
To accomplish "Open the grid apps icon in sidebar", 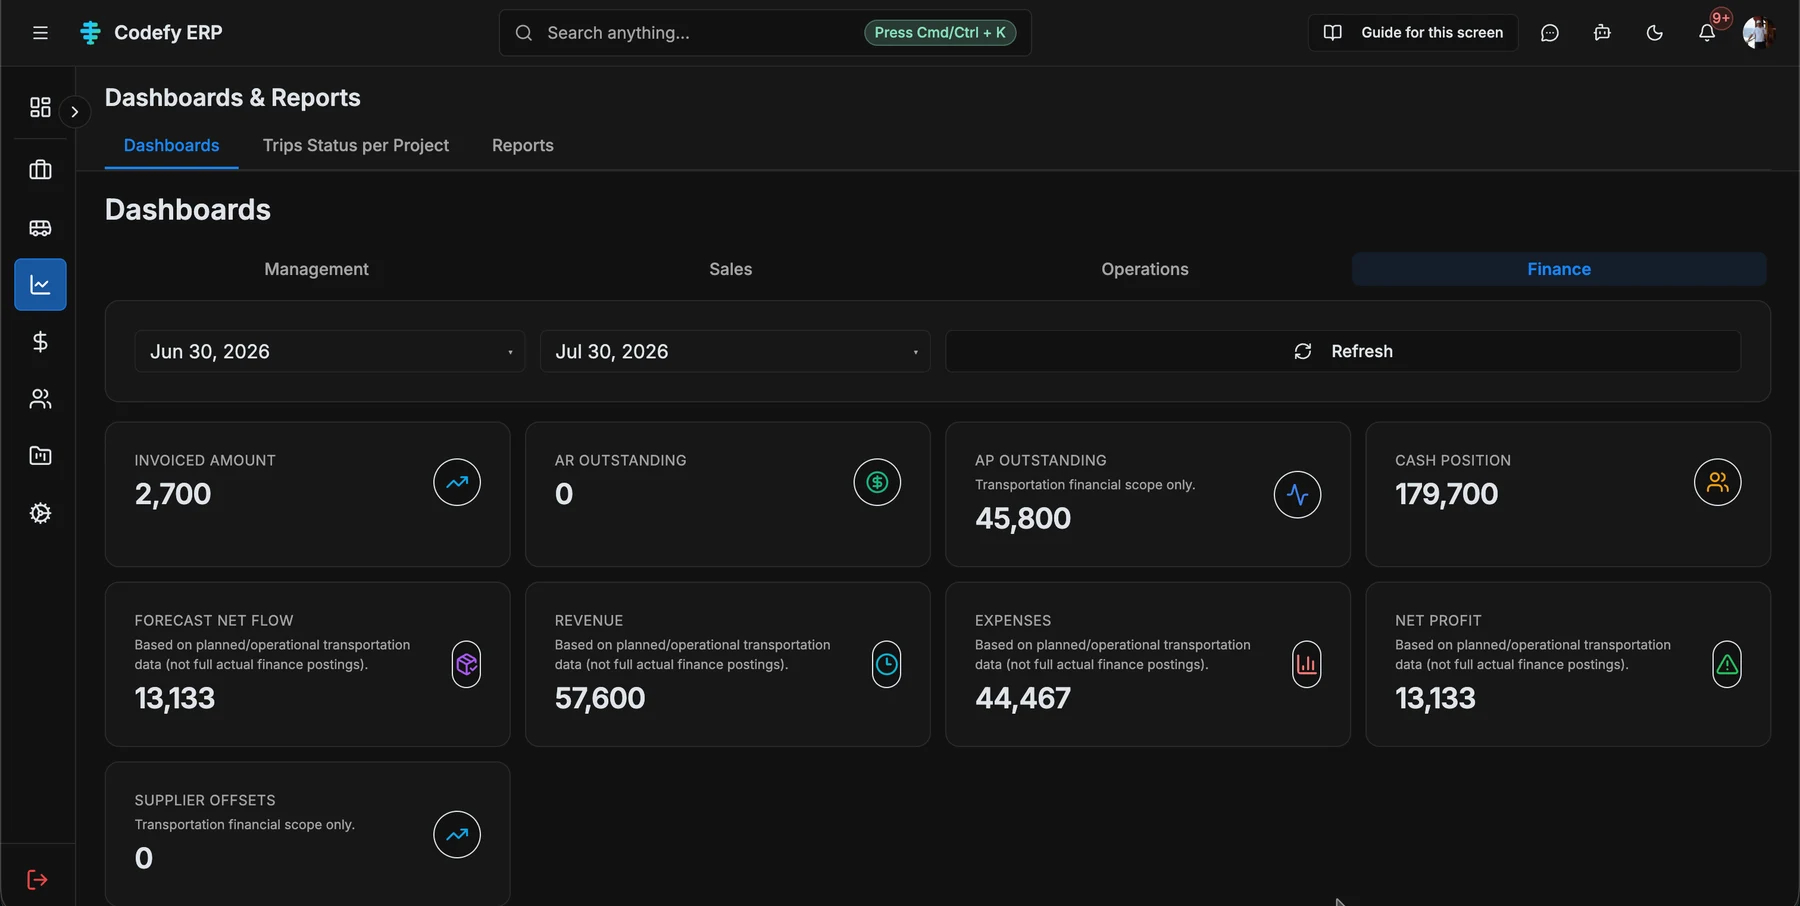I will 40,107.
